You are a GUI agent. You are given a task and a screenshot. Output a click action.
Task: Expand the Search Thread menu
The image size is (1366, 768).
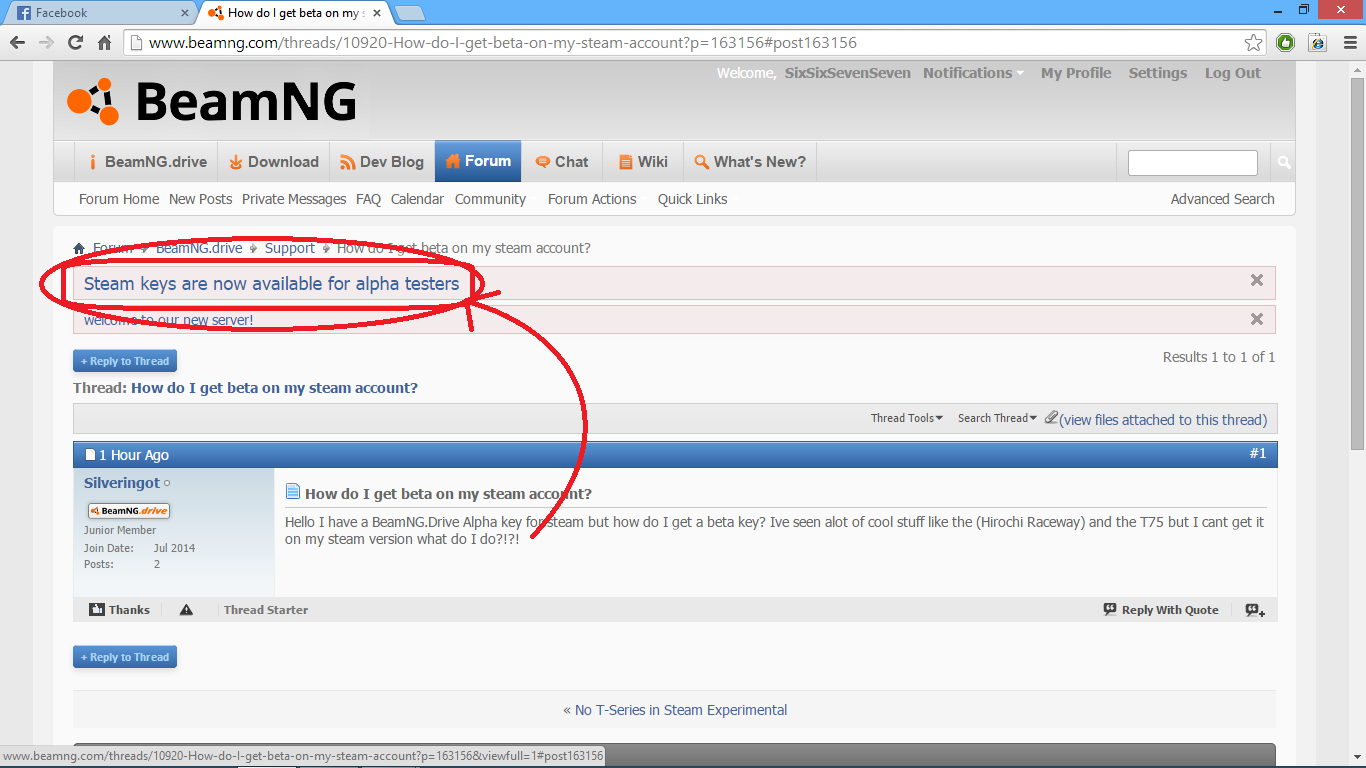click(997, 418)
